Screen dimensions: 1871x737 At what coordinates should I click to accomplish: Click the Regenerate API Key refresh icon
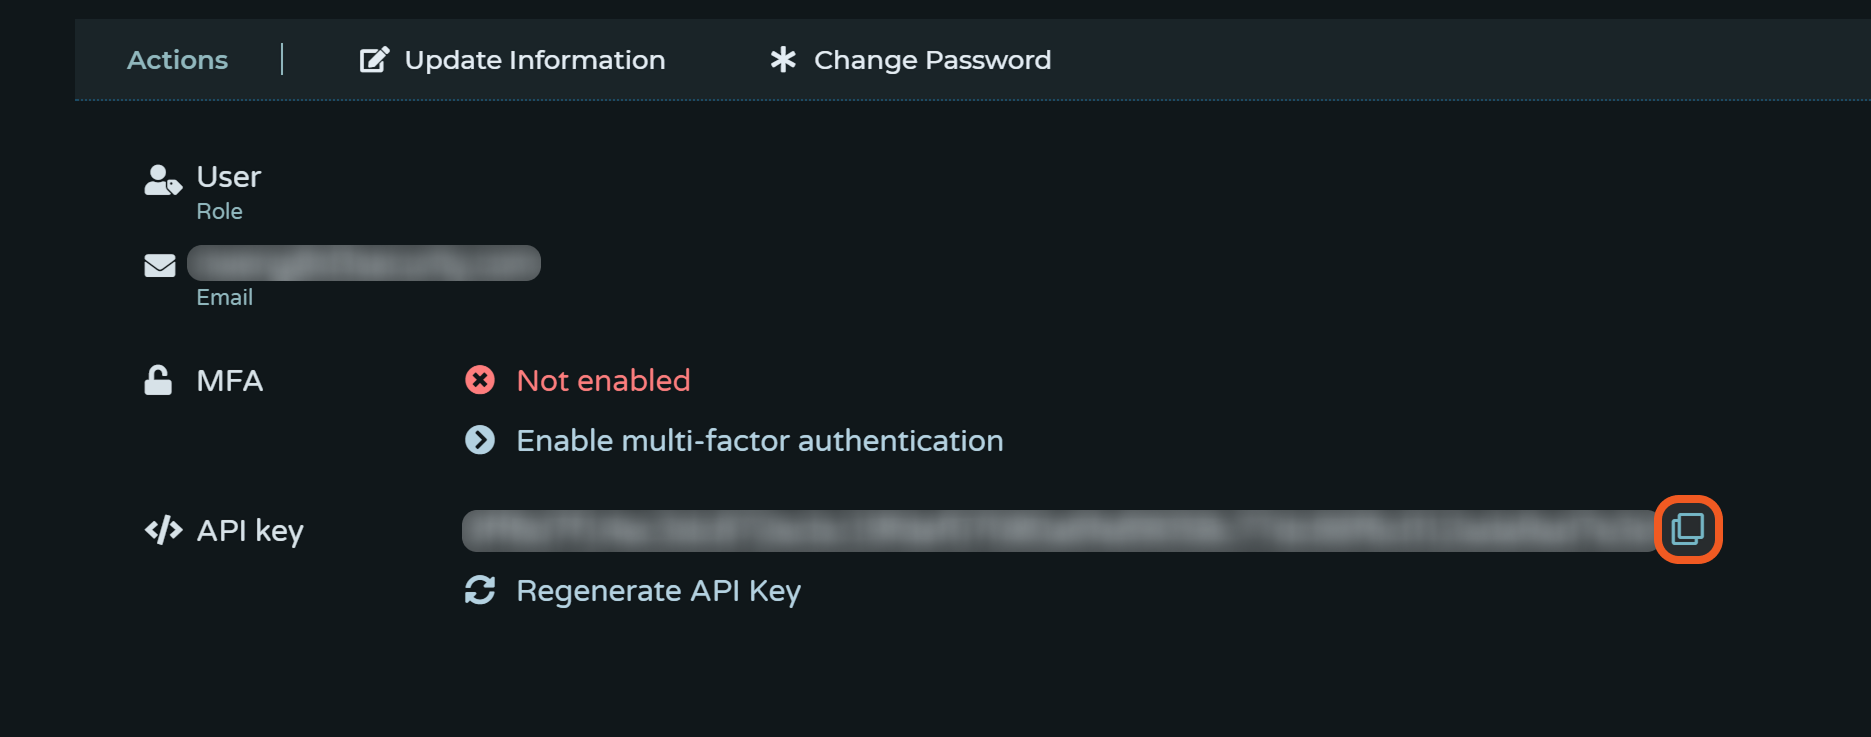[x=480, y=590]
